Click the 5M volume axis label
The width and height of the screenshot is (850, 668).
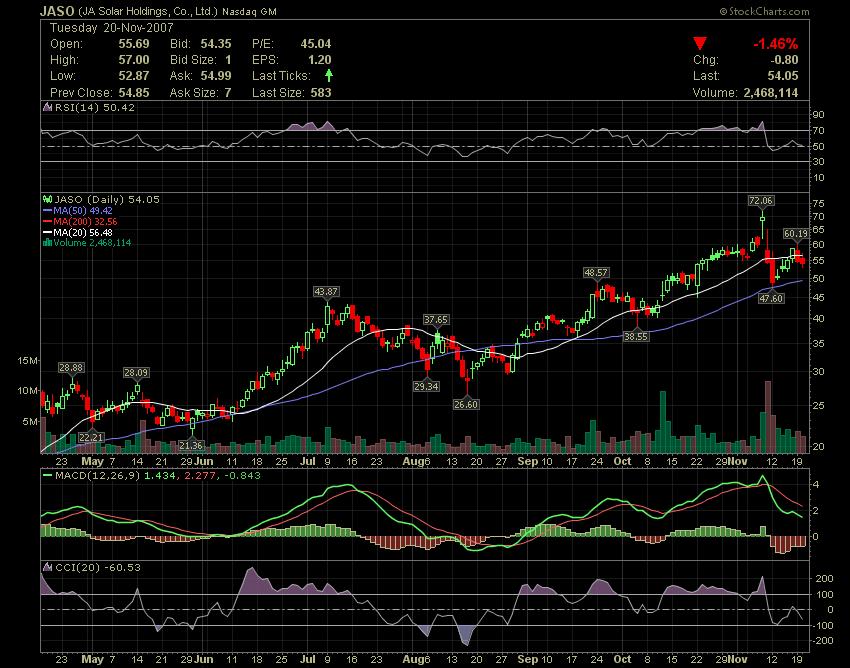(x=30, y=421)
